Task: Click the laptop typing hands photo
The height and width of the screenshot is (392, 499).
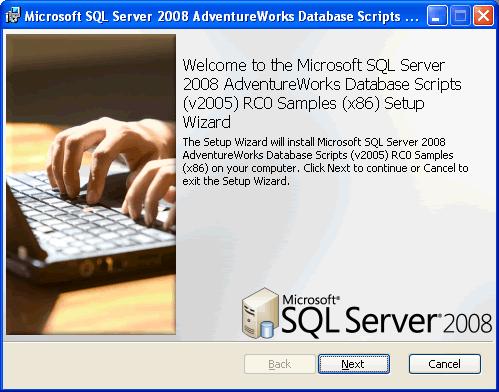Action: tap(91, 184)
